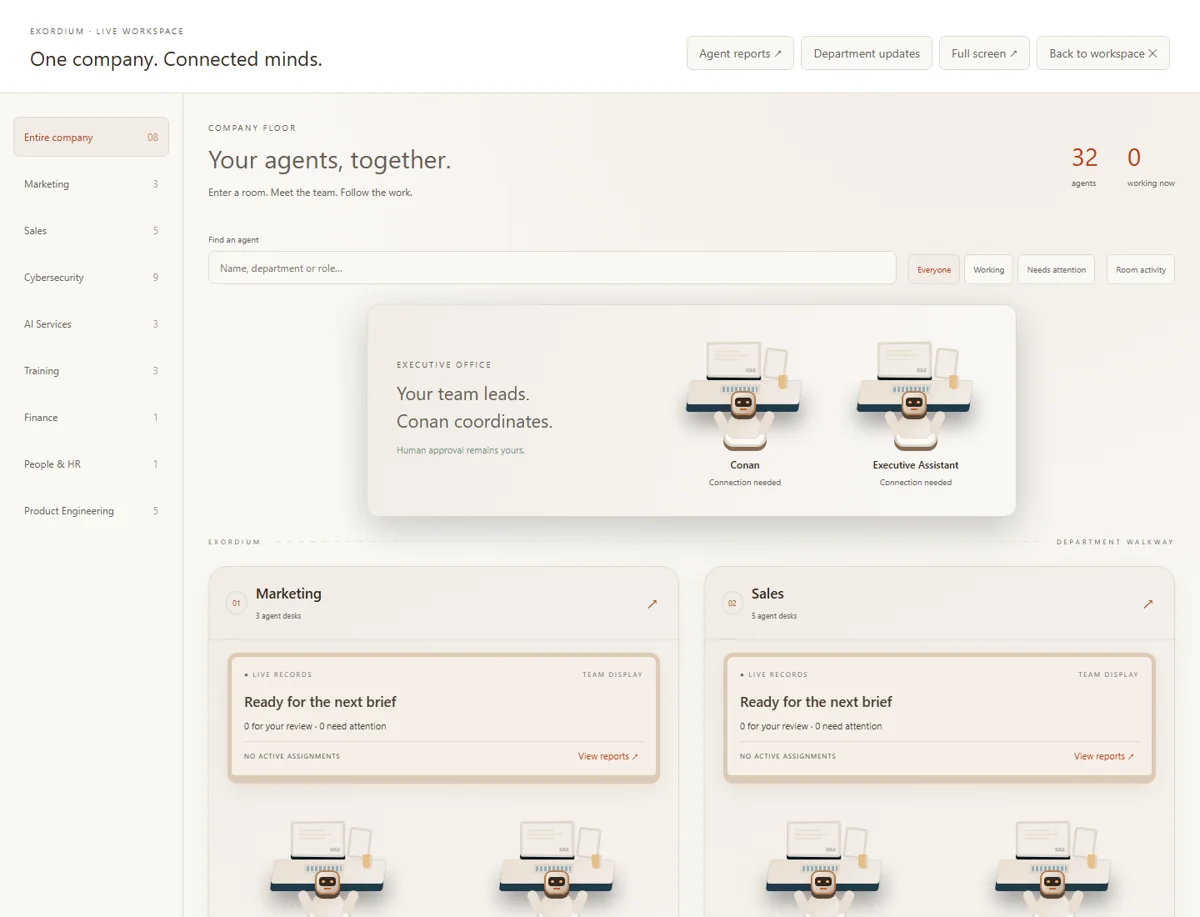
Task: Open the Training department in sidebar
Action: pyautogui.click(x=91, y=371)
